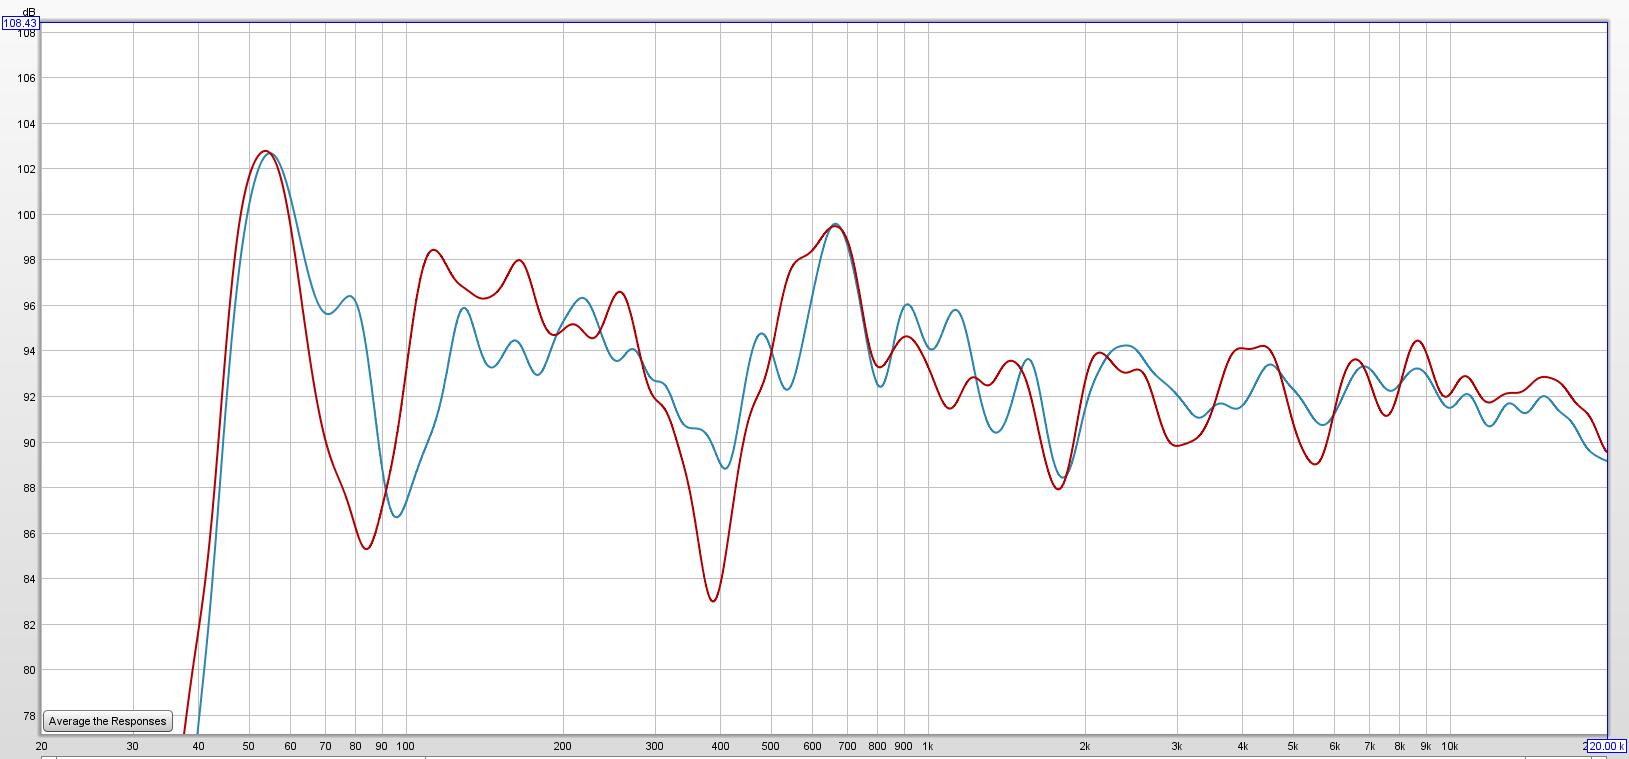This screenshot has width=1629, height=759.
Task: Click the 600 label on the frequency axis
Action: (812, 746)
